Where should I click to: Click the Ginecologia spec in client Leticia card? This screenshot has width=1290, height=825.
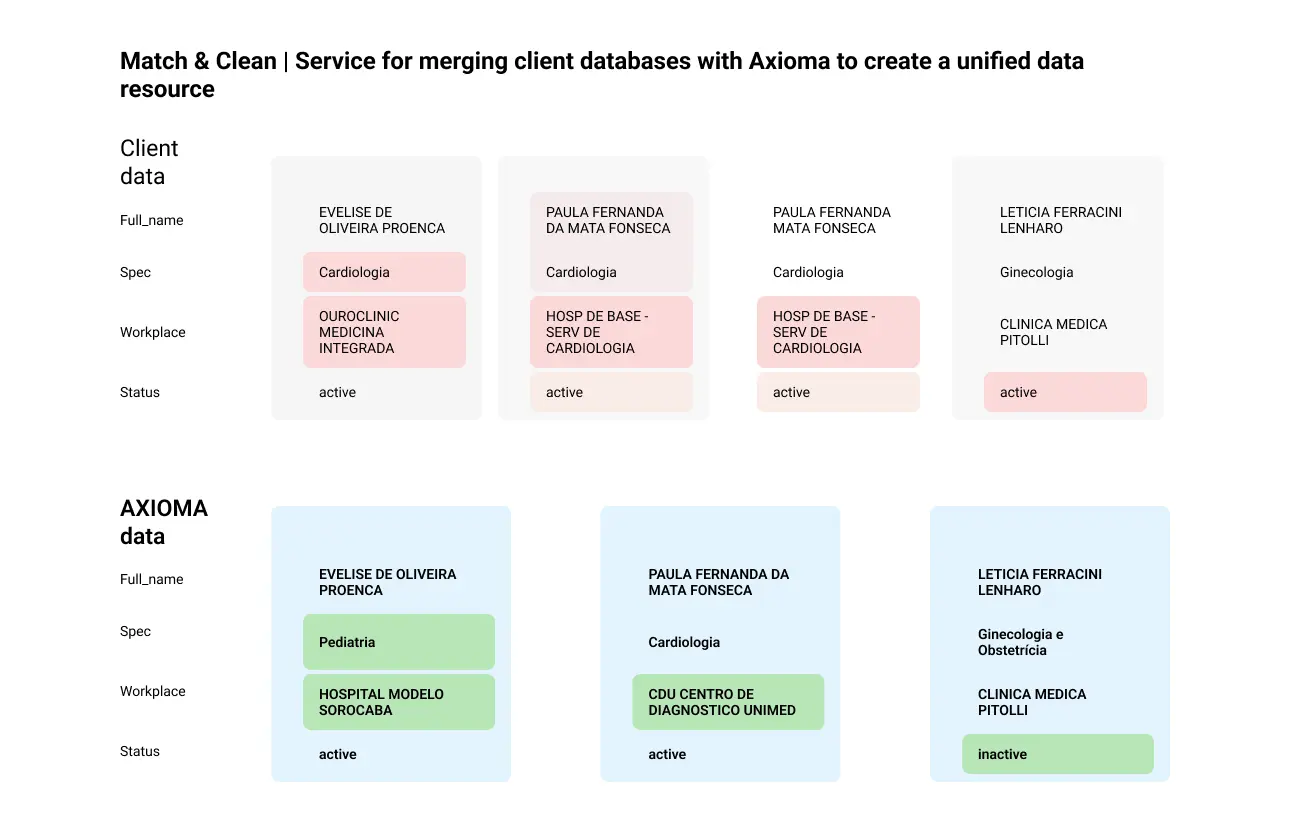click(x=1036, y=272)
